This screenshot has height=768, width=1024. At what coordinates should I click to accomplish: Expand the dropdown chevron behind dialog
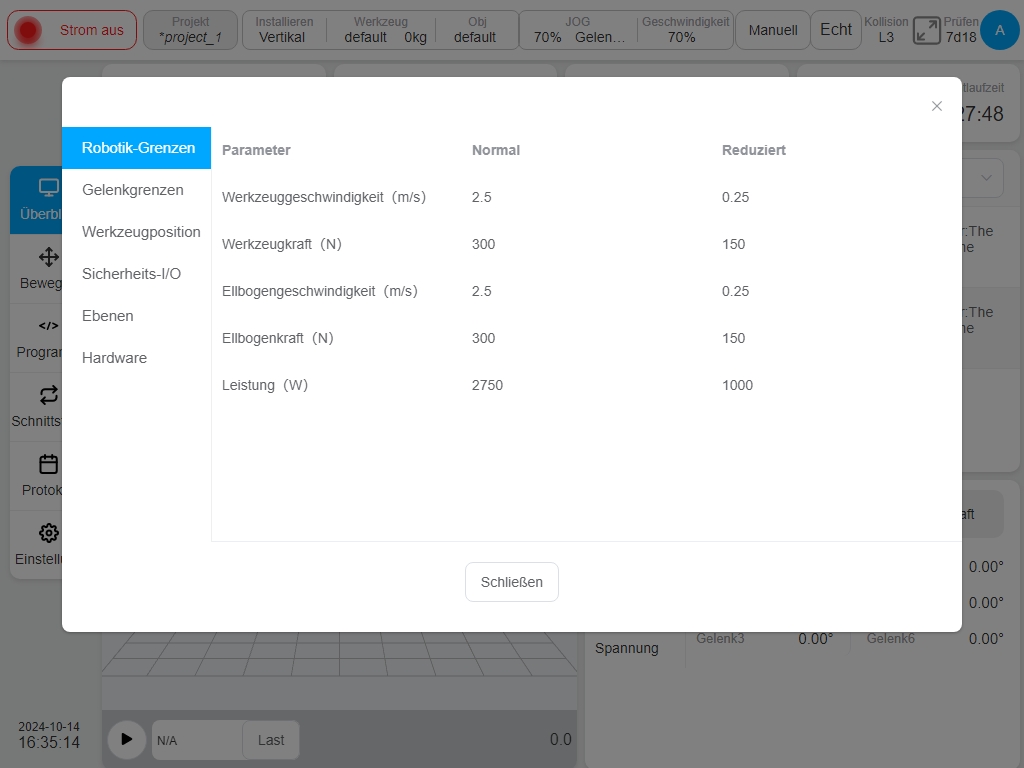pyautogui.click(x=986, y=178)
